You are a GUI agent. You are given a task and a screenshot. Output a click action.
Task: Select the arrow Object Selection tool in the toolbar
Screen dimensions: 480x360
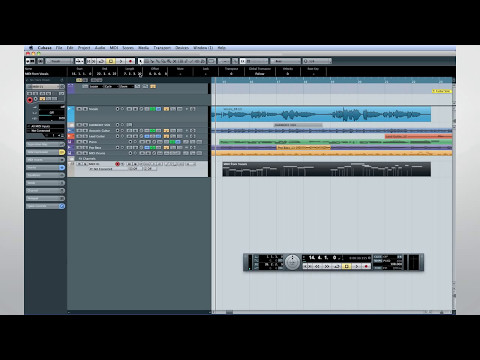[x=140, y=61]
